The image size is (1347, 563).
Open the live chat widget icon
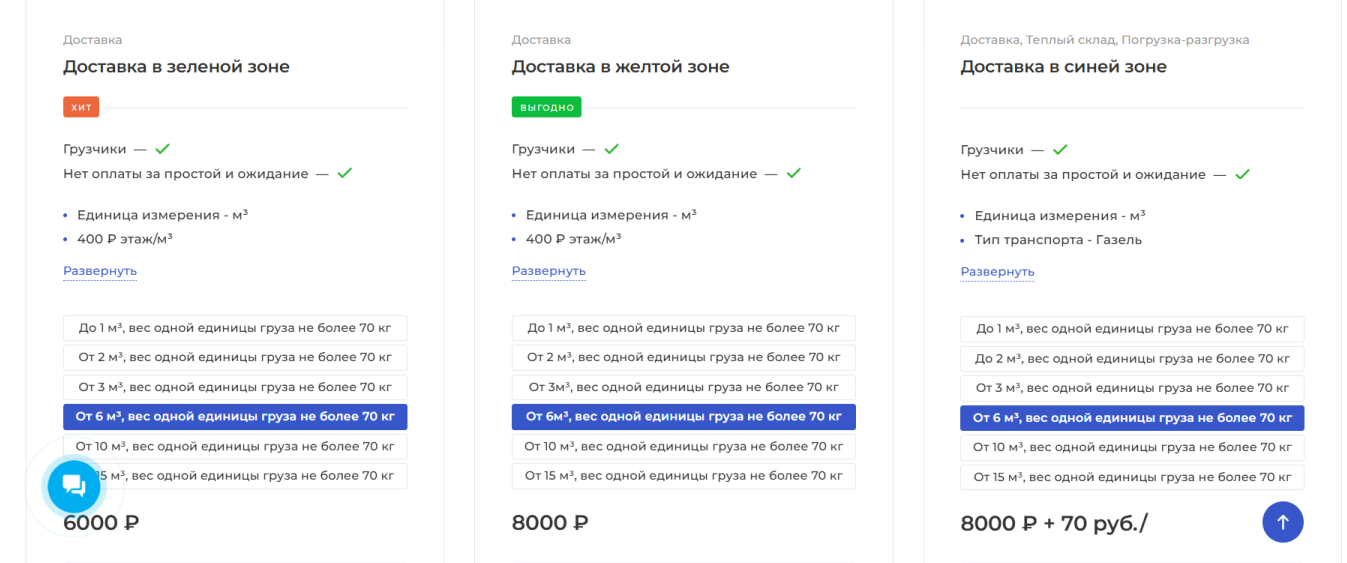tap(74, 487)
